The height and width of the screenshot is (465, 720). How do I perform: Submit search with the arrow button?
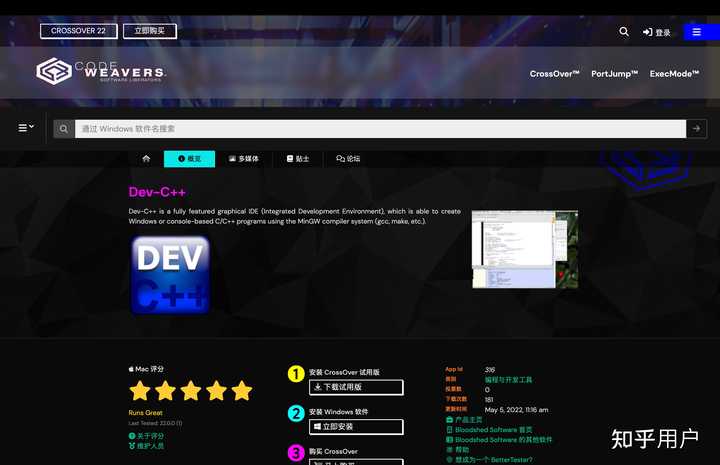pos(697,129)
